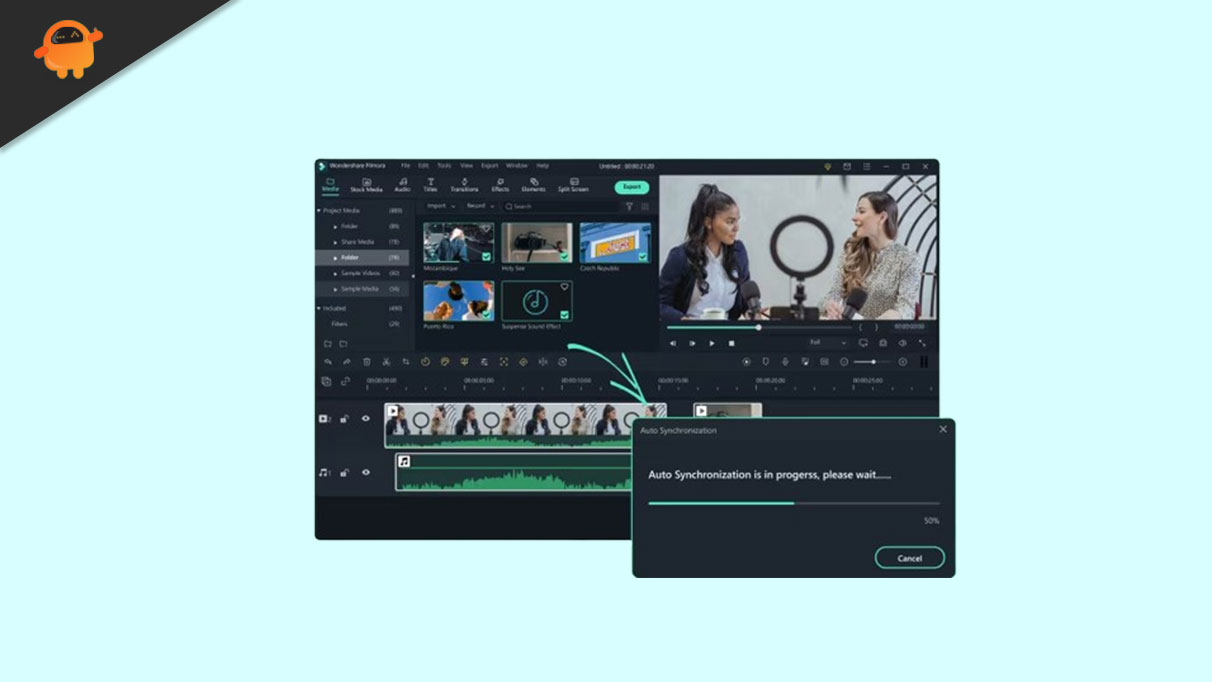
Task: Click the Speed clock icon
Action: pyautogui.click(x=425, y=362)
